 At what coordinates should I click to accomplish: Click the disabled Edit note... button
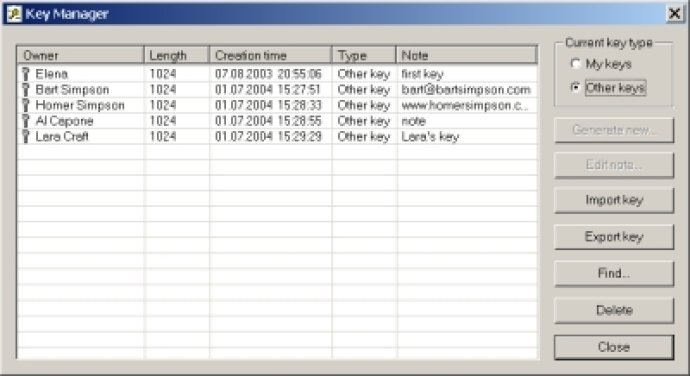(x=614, y=165)
